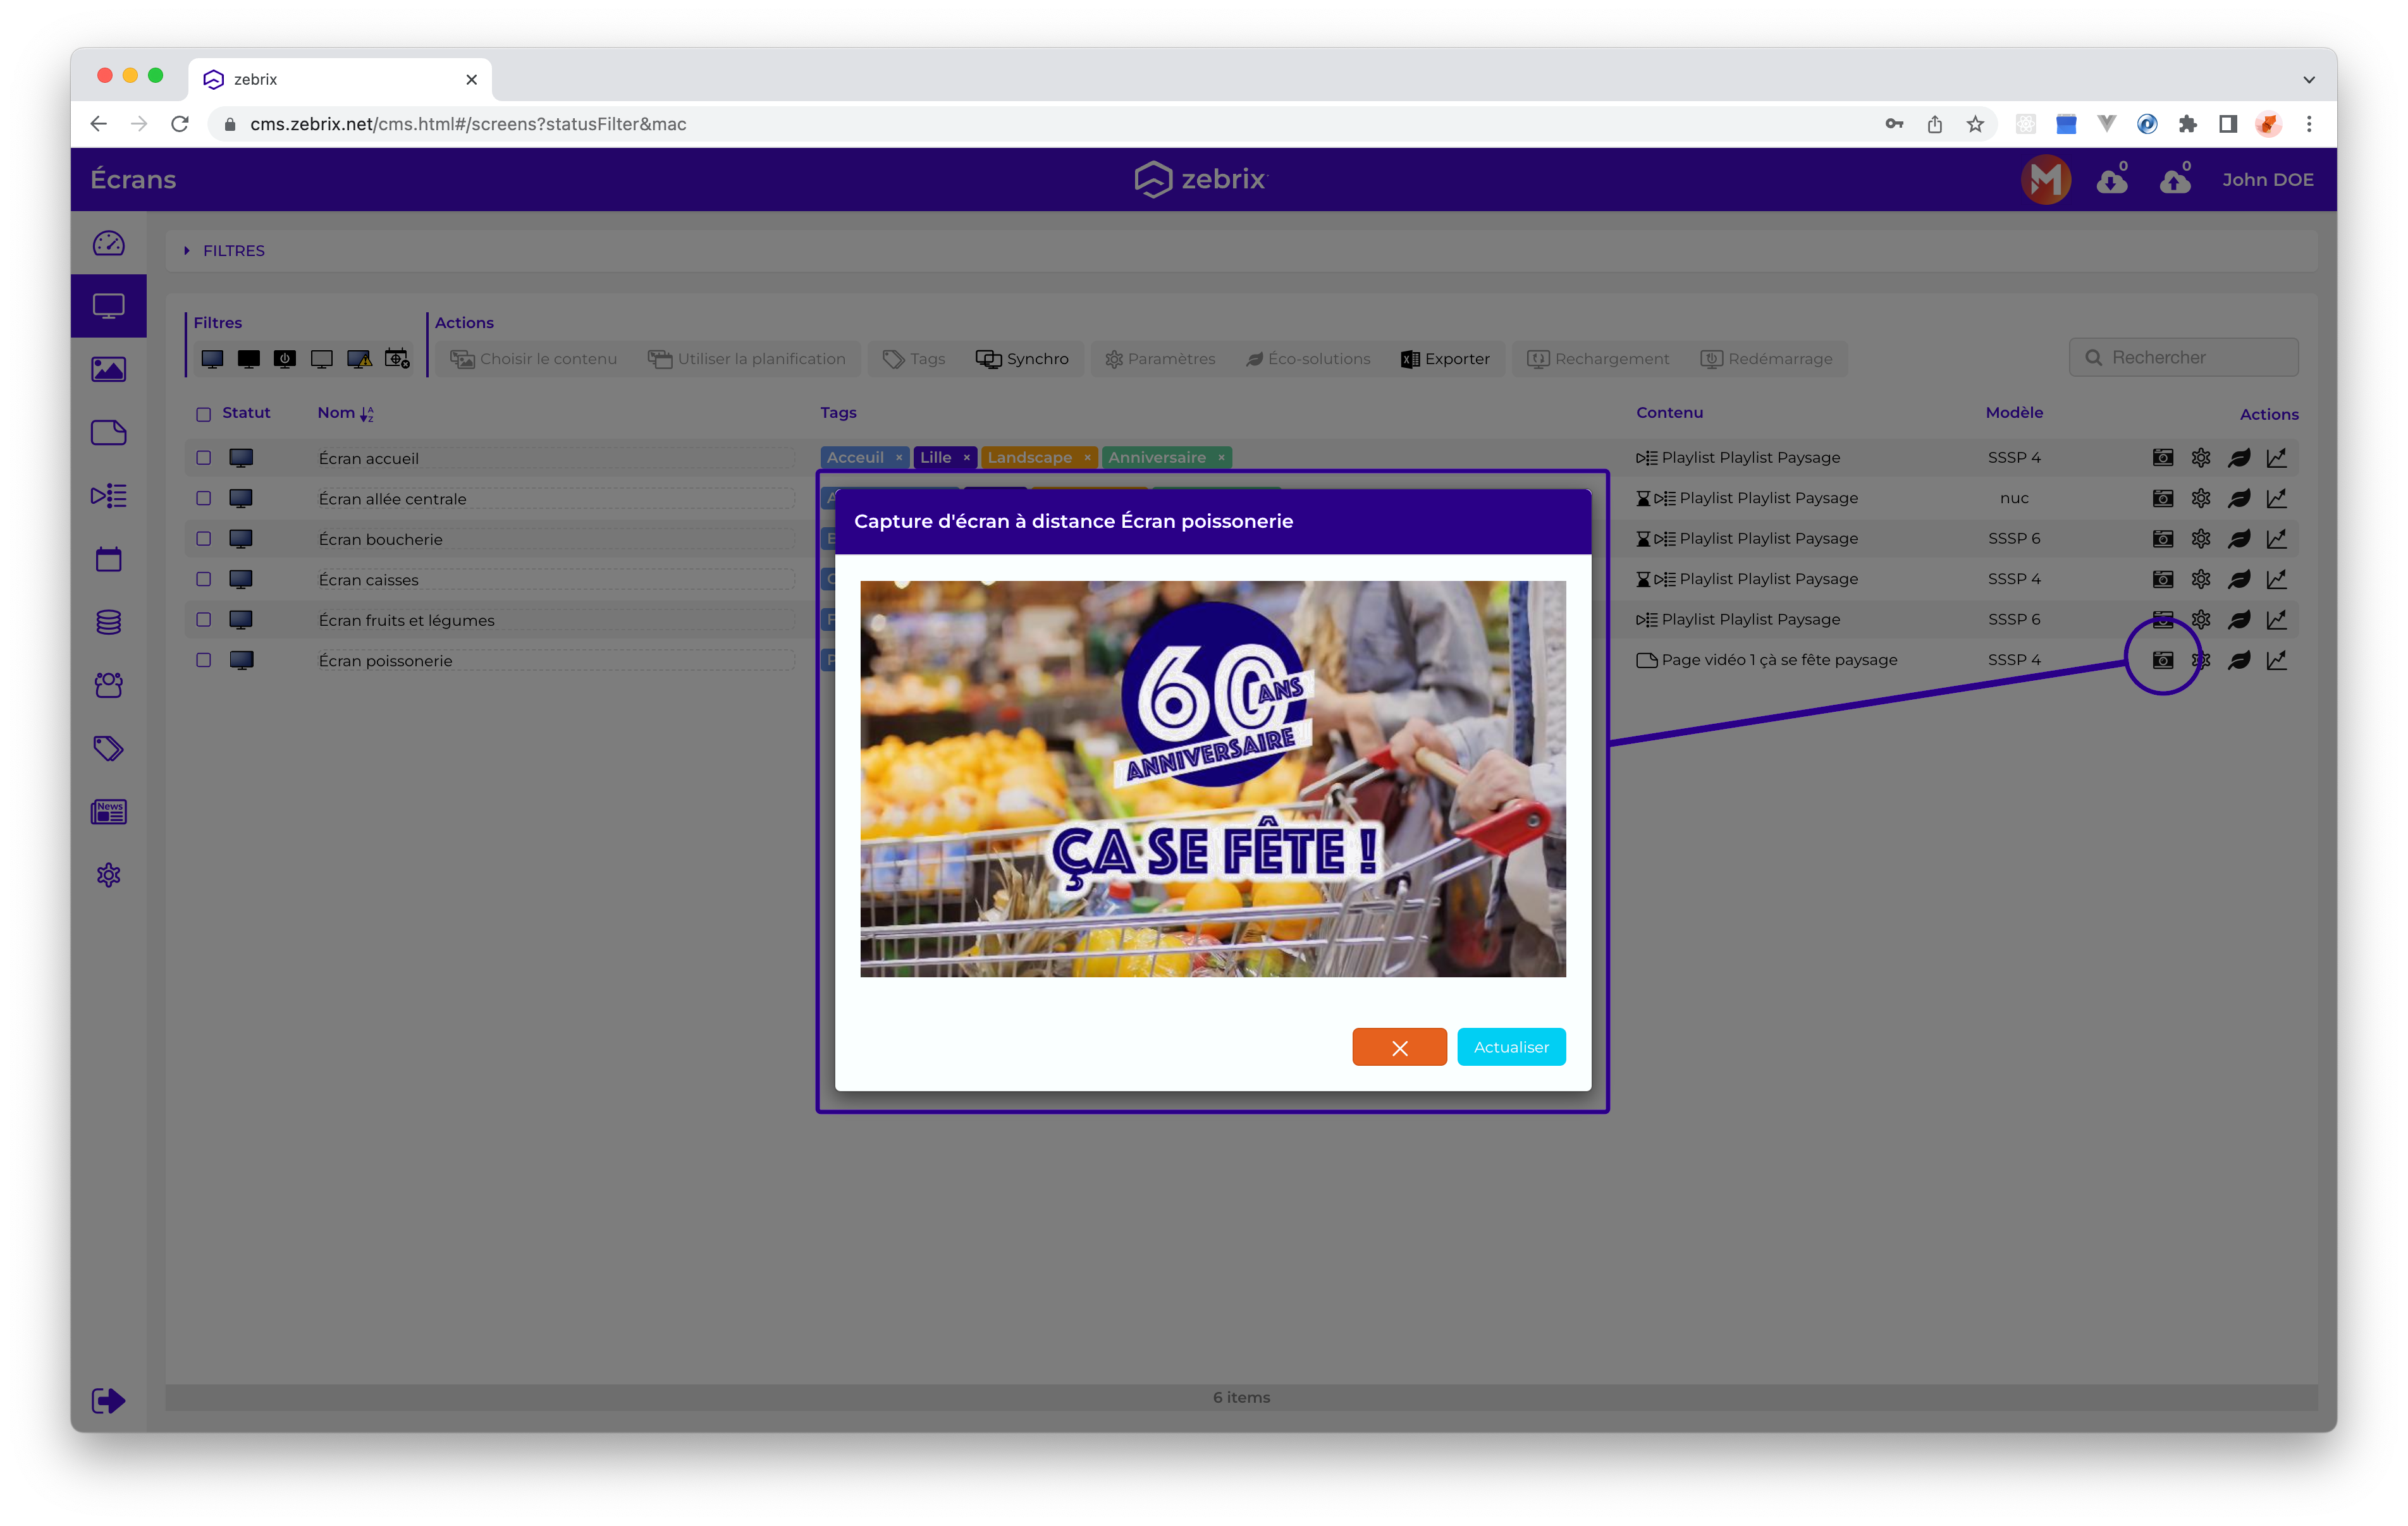Open the browser tab list chevron

click(x=2309, y=80)
